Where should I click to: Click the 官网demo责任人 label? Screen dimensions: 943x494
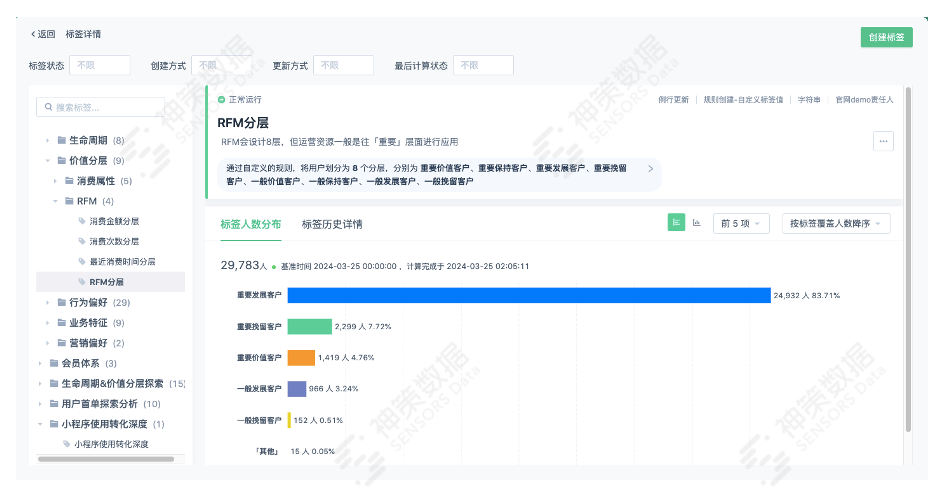pyautogui.click(x=864, y=100)
